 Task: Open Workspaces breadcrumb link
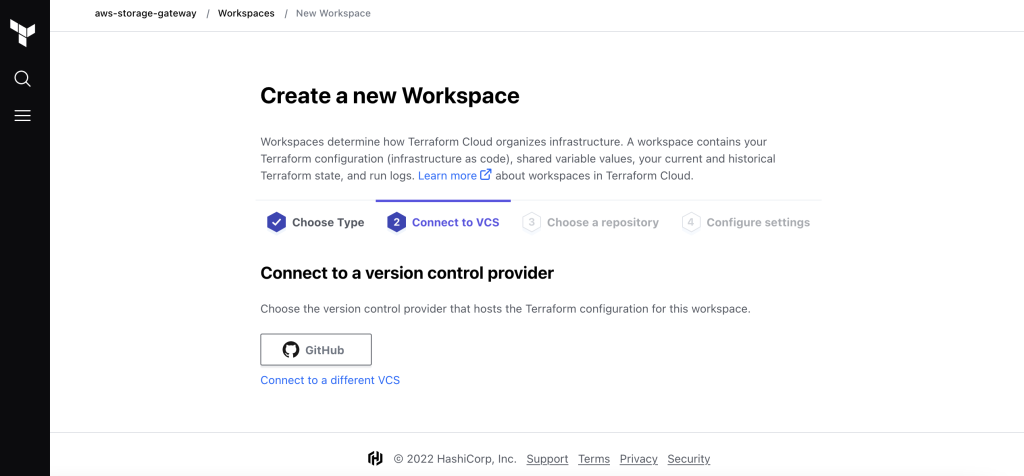tap(246, 13)
